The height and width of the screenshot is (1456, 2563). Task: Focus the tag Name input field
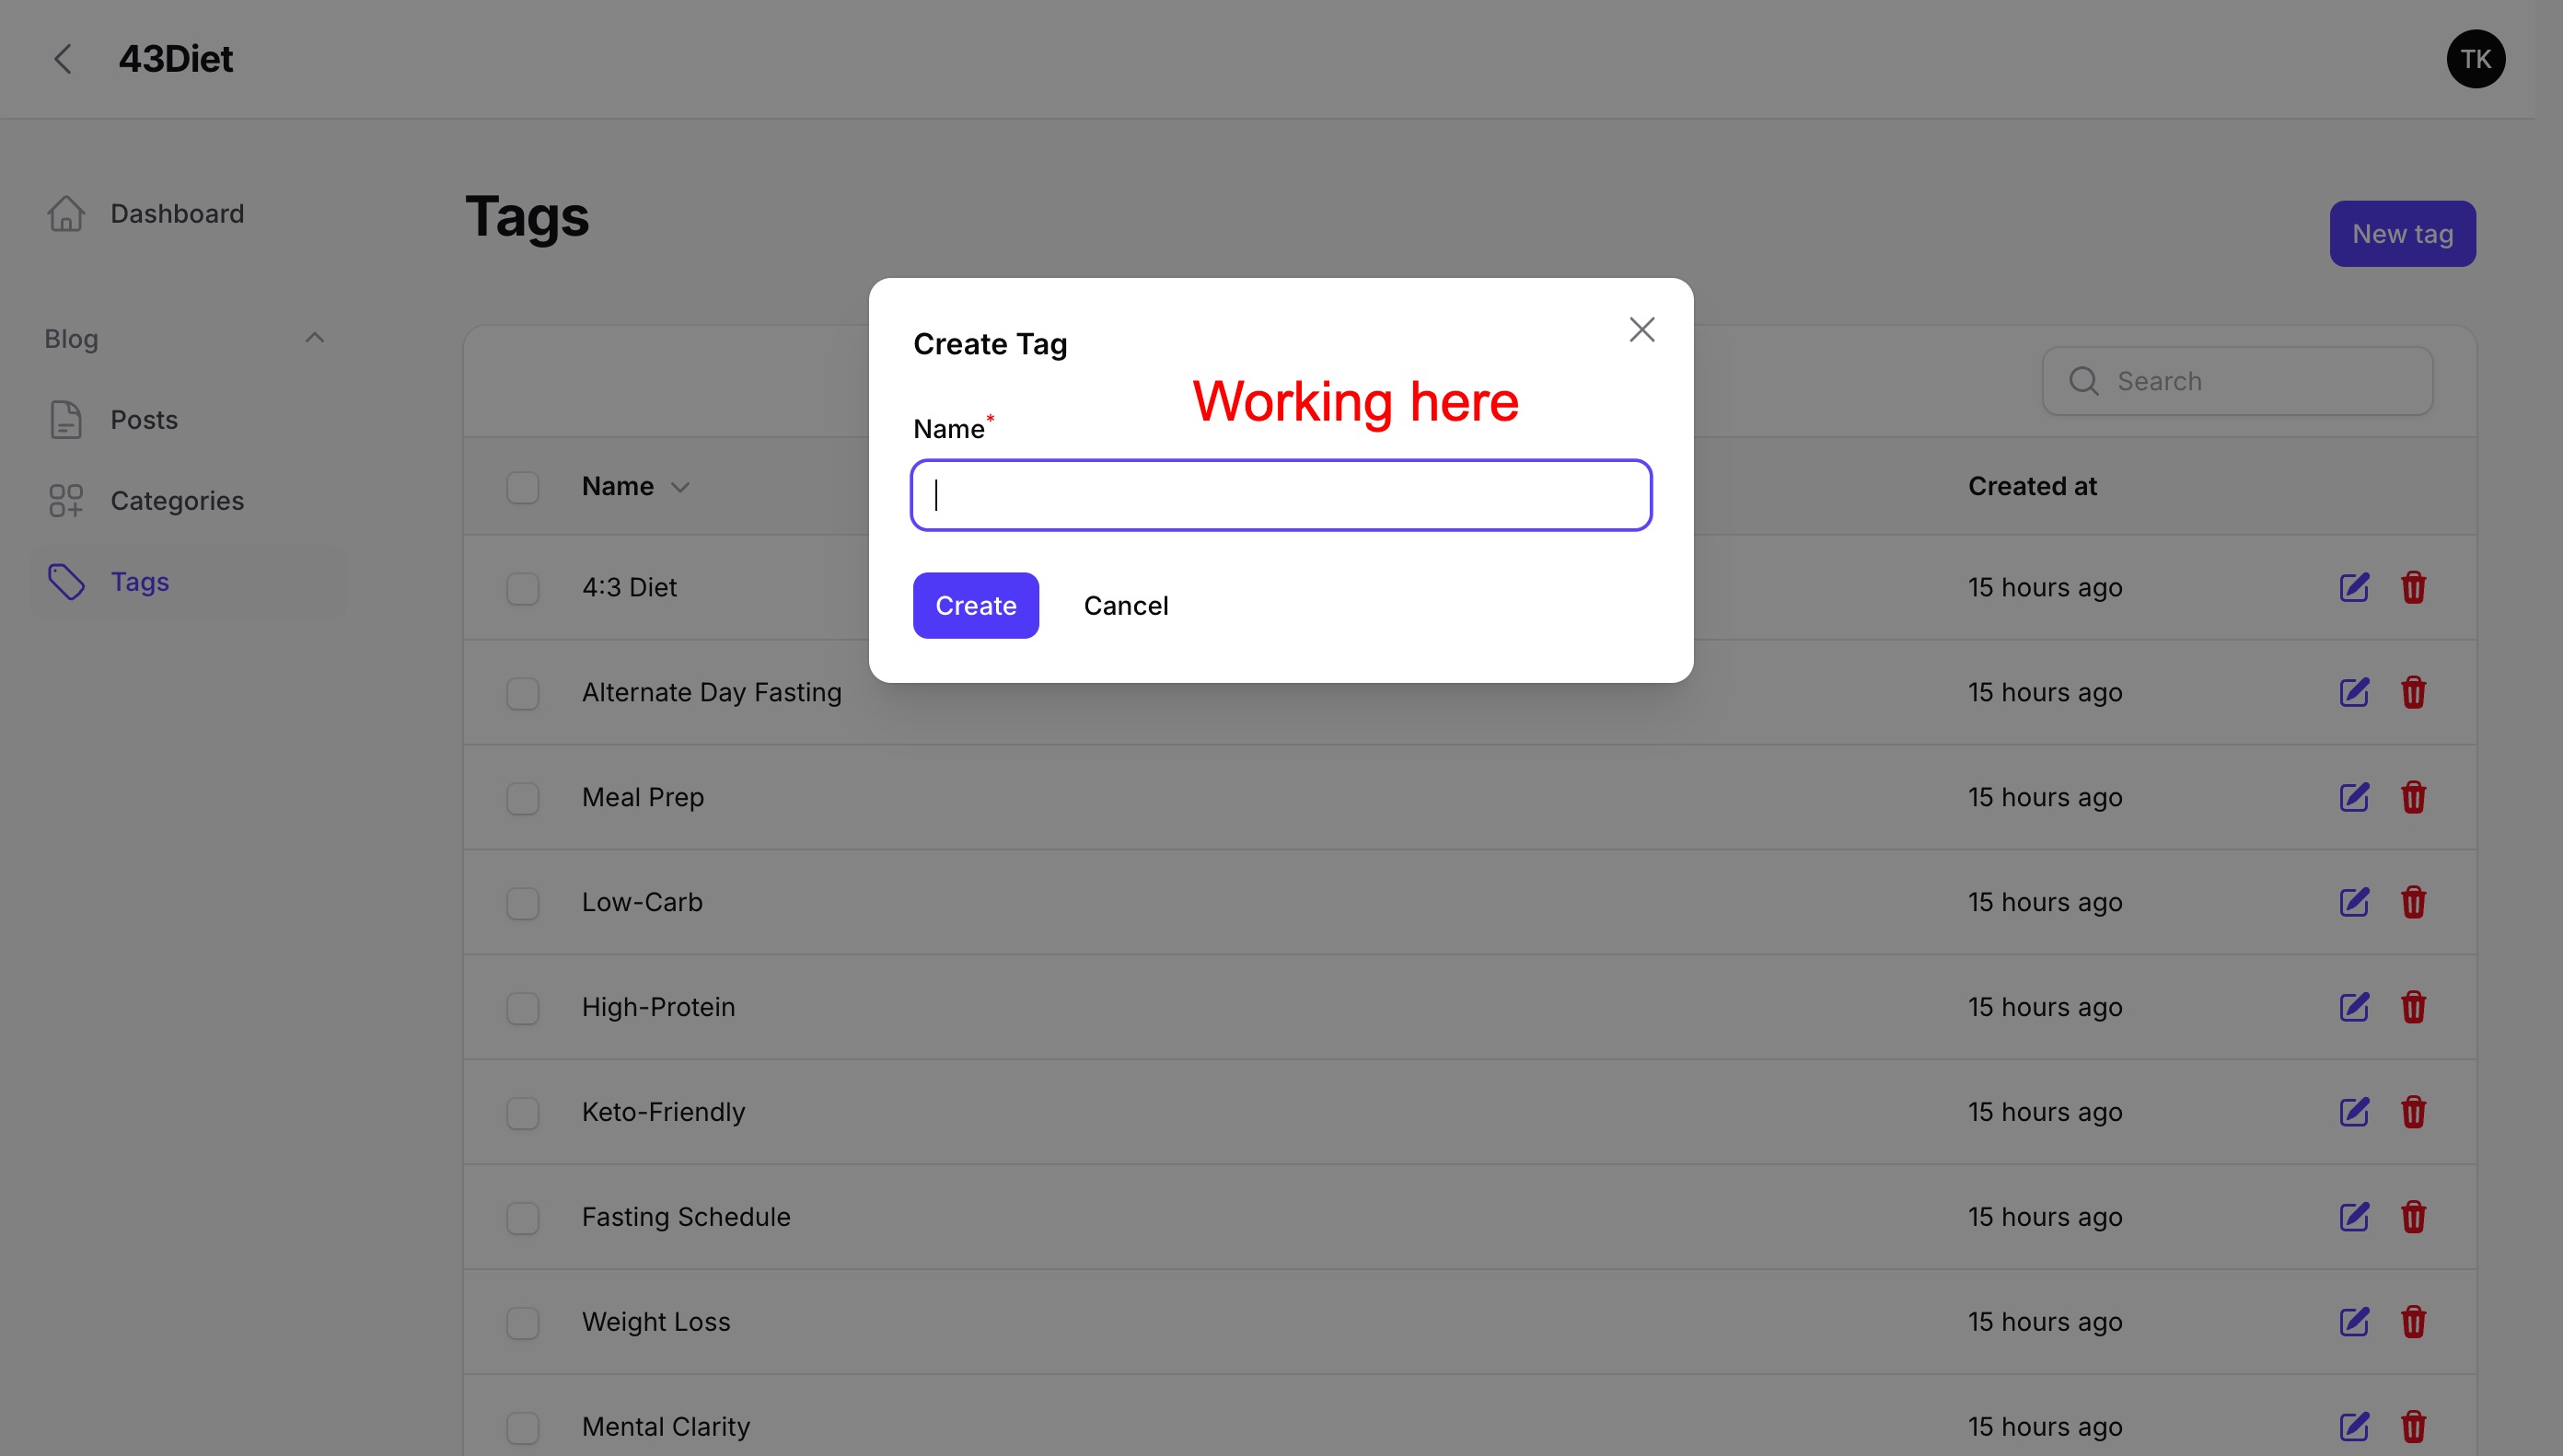point(1280,495)
